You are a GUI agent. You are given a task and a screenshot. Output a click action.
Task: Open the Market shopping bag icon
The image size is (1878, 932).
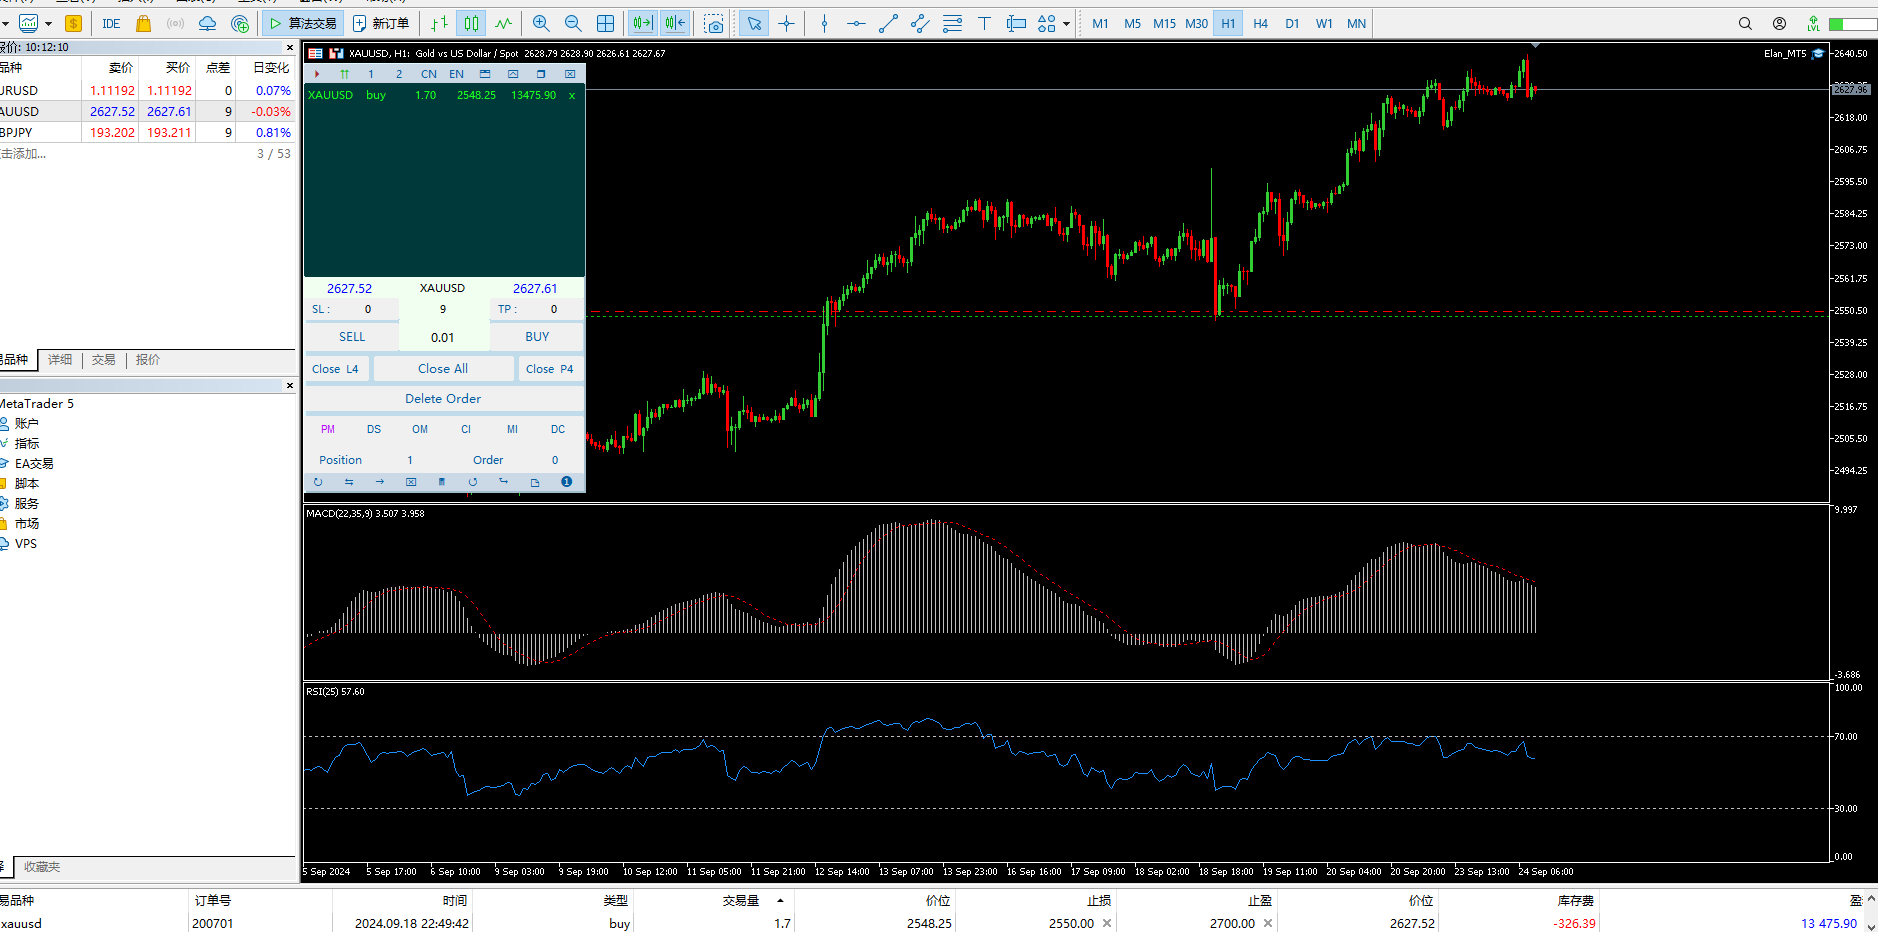143,23
